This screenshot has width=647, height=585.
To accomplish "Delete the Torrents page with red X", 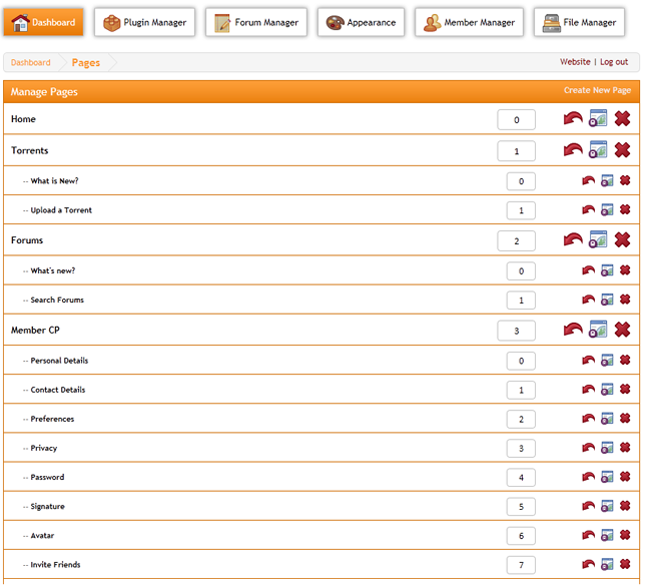I will [x=622, y=150].
